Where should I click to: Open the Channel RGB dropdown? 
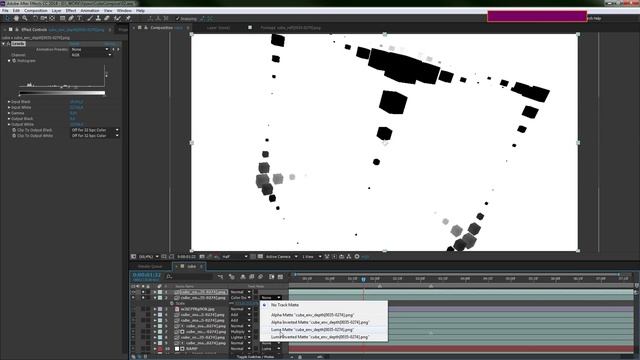(91, 55)
